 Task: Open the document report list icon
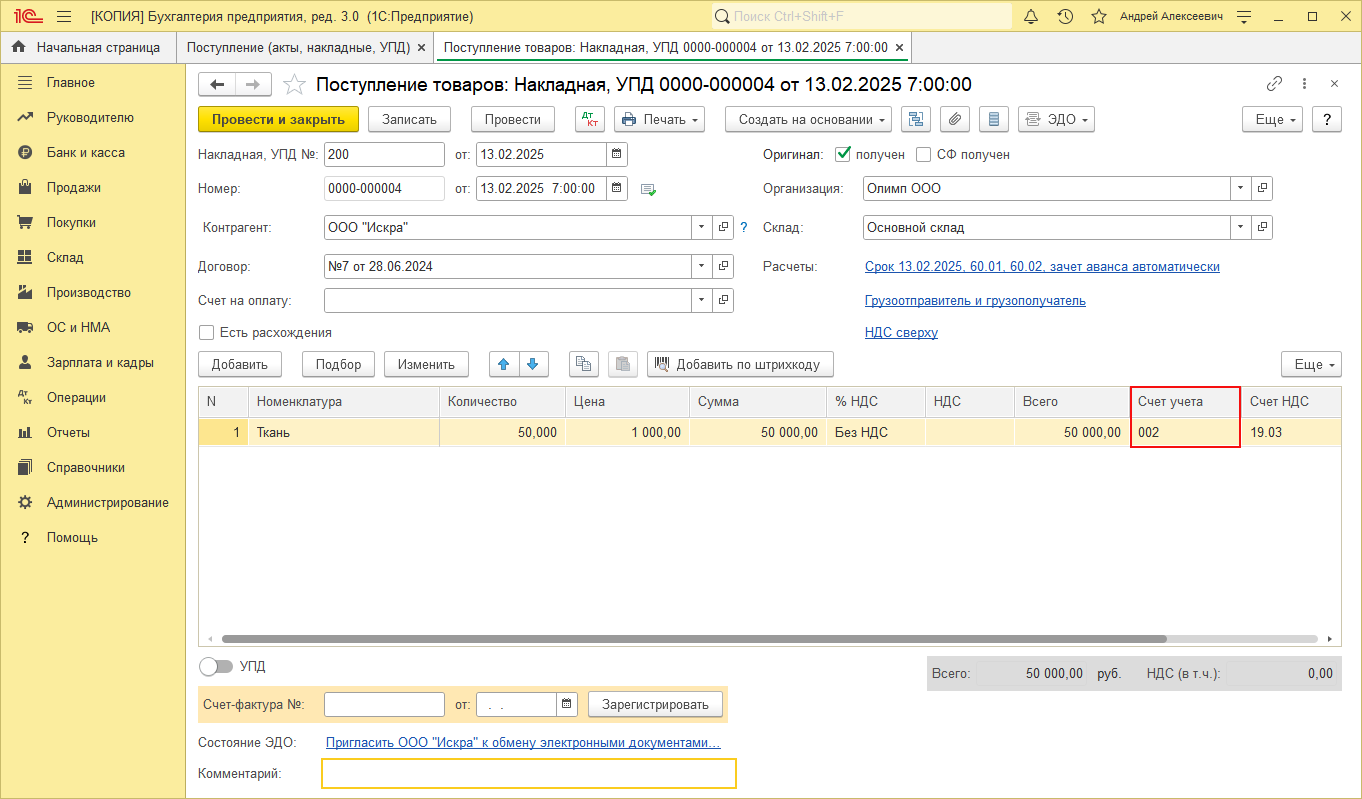(x=993, y=119)
